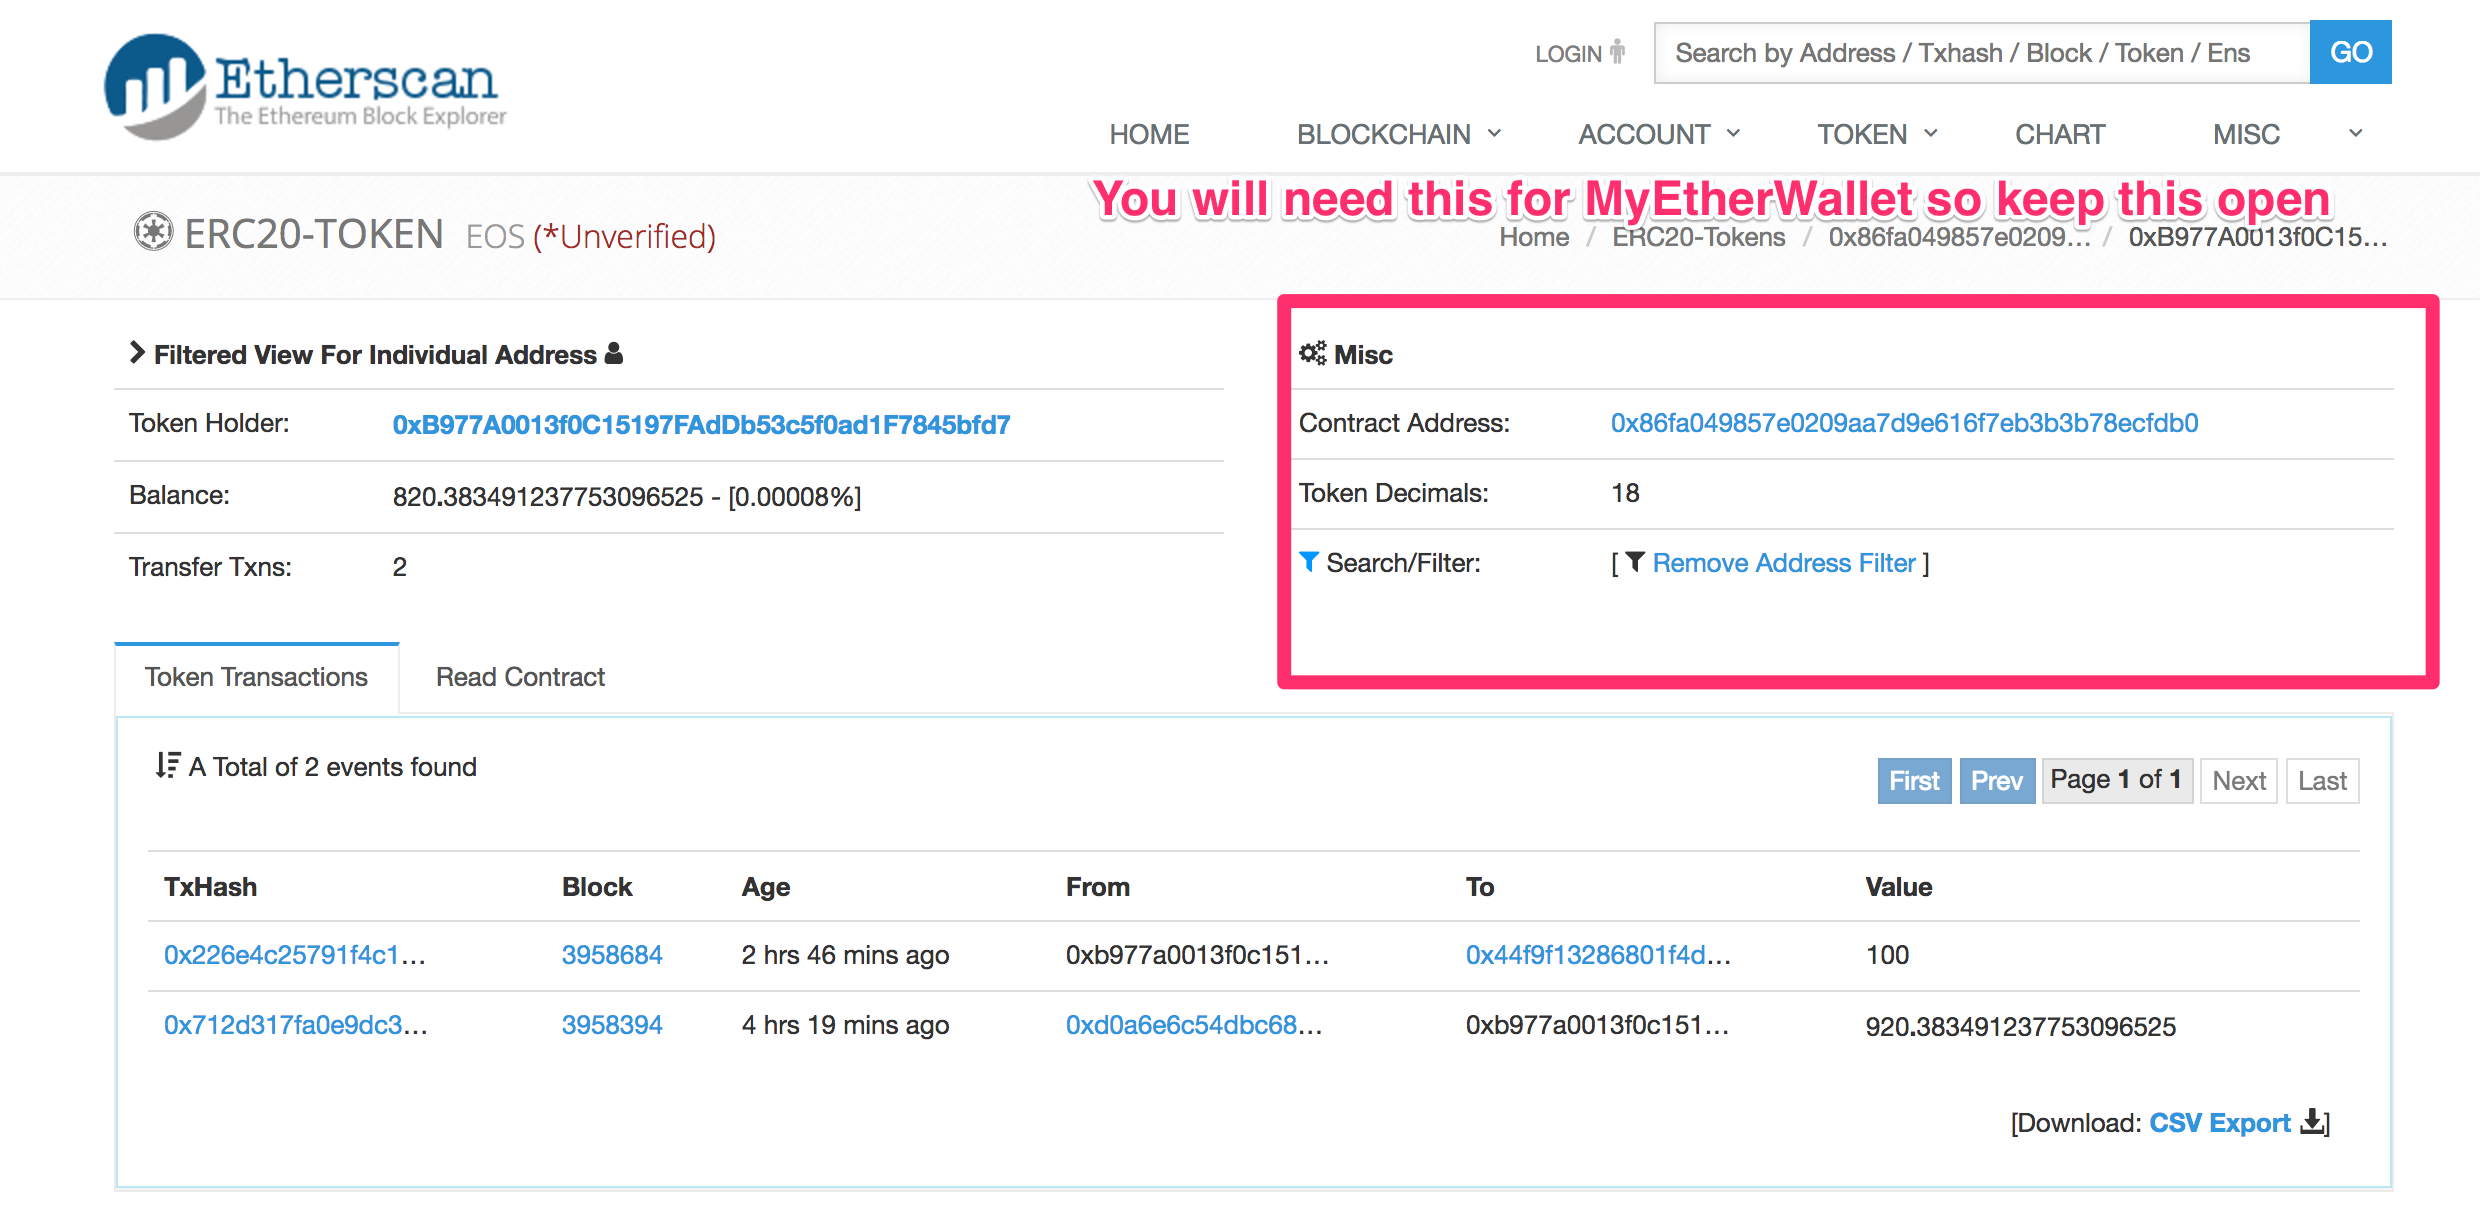
Task: Click Remove Address Filter link
Action: (x=1784, y=563)
